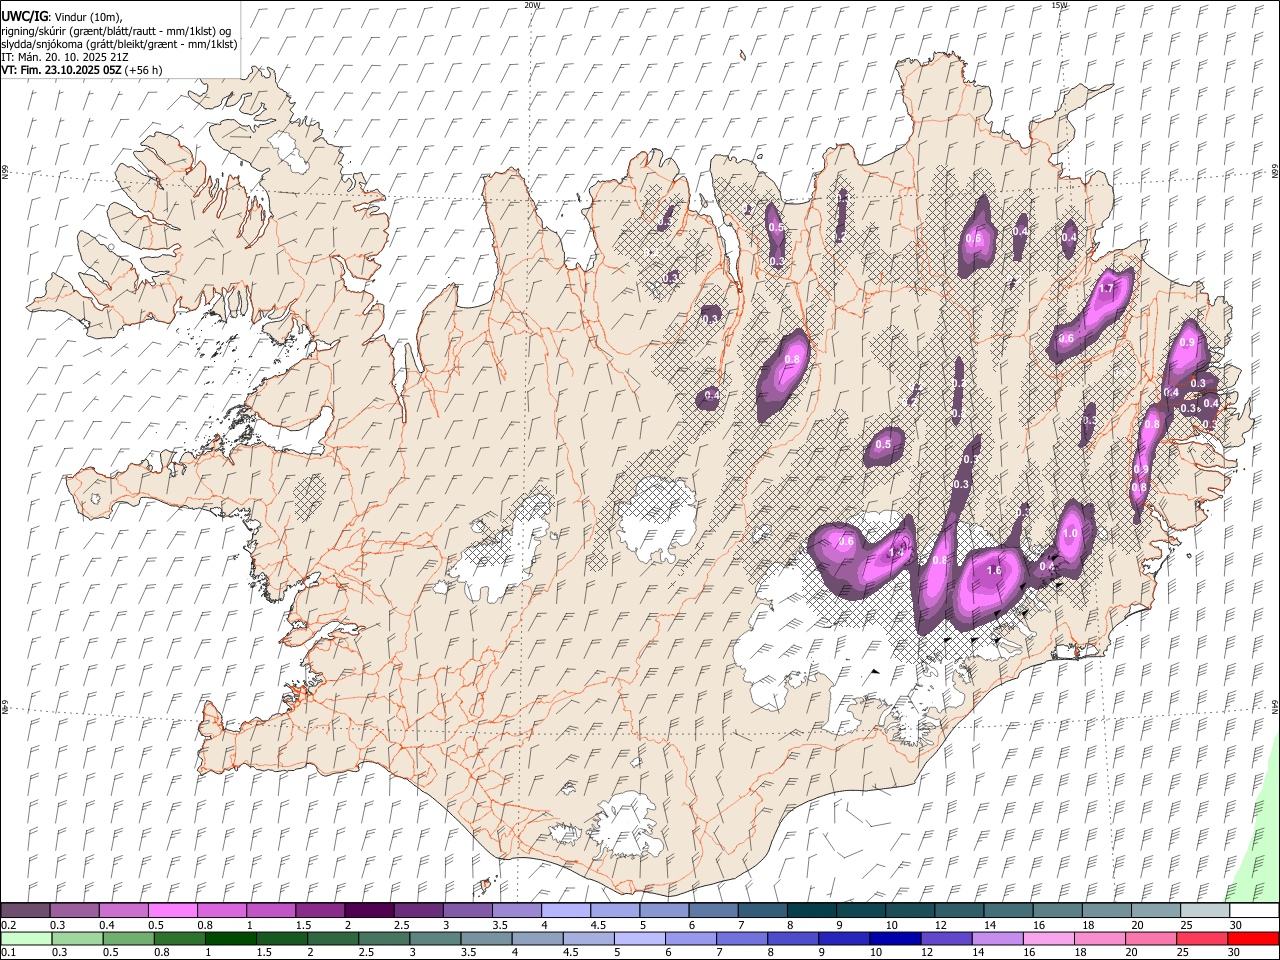The width and height of the screenshot is (1280, 960).
Task: Select the 1.0 snowfall value on the map
Action: click(1071, 534)
